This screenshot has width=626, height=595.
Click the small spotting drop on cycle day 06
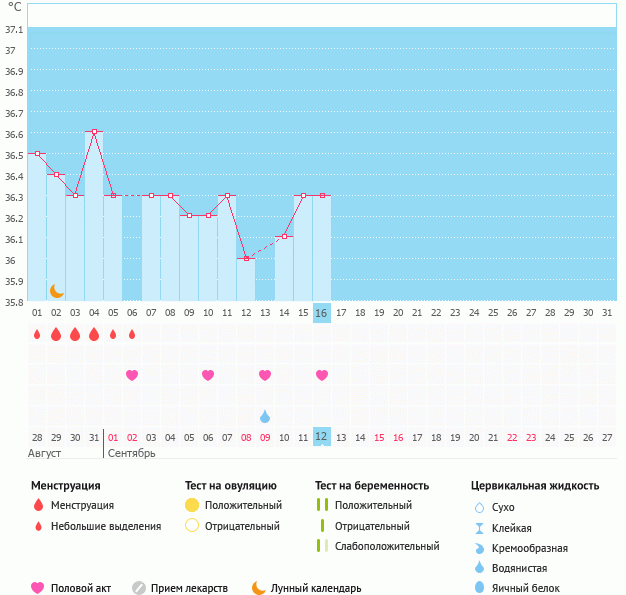pos(132,334)
